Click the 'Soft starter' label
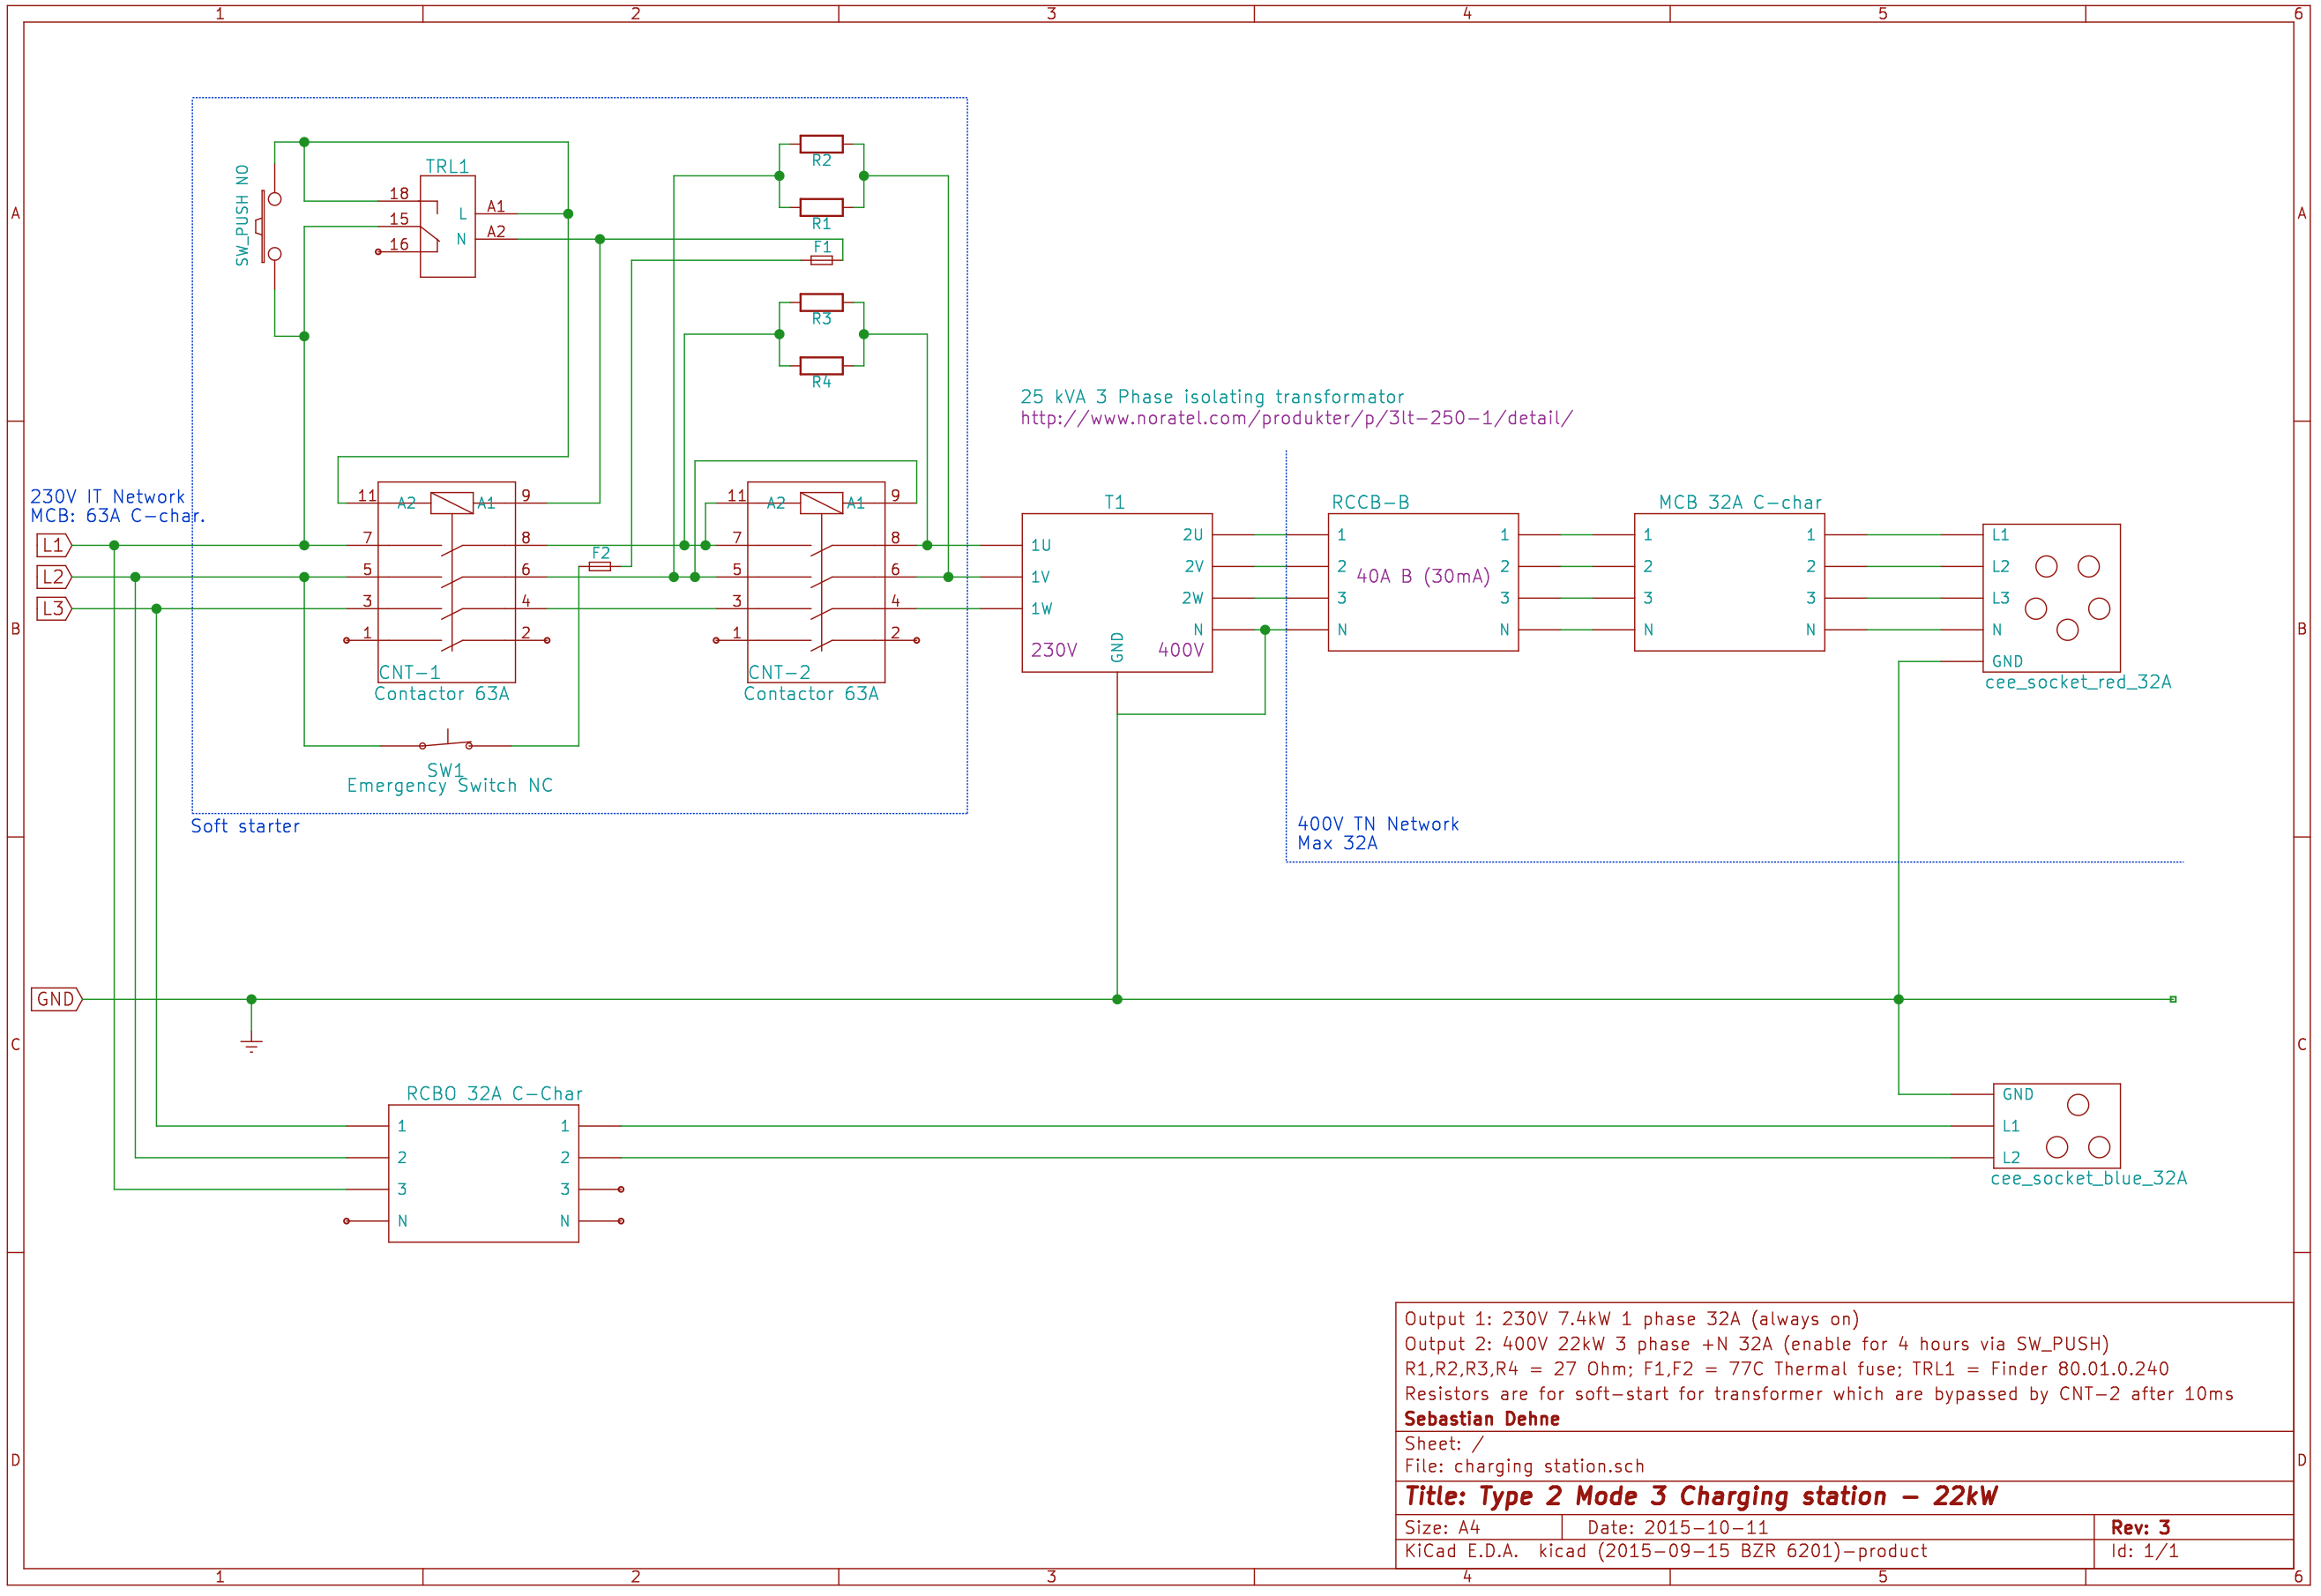 point(245,826)
